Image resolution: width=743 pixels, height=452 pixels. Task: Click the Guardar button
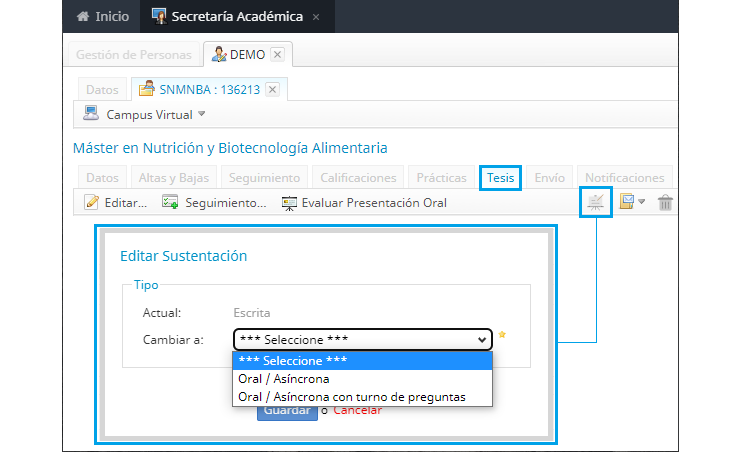(287, 412)
